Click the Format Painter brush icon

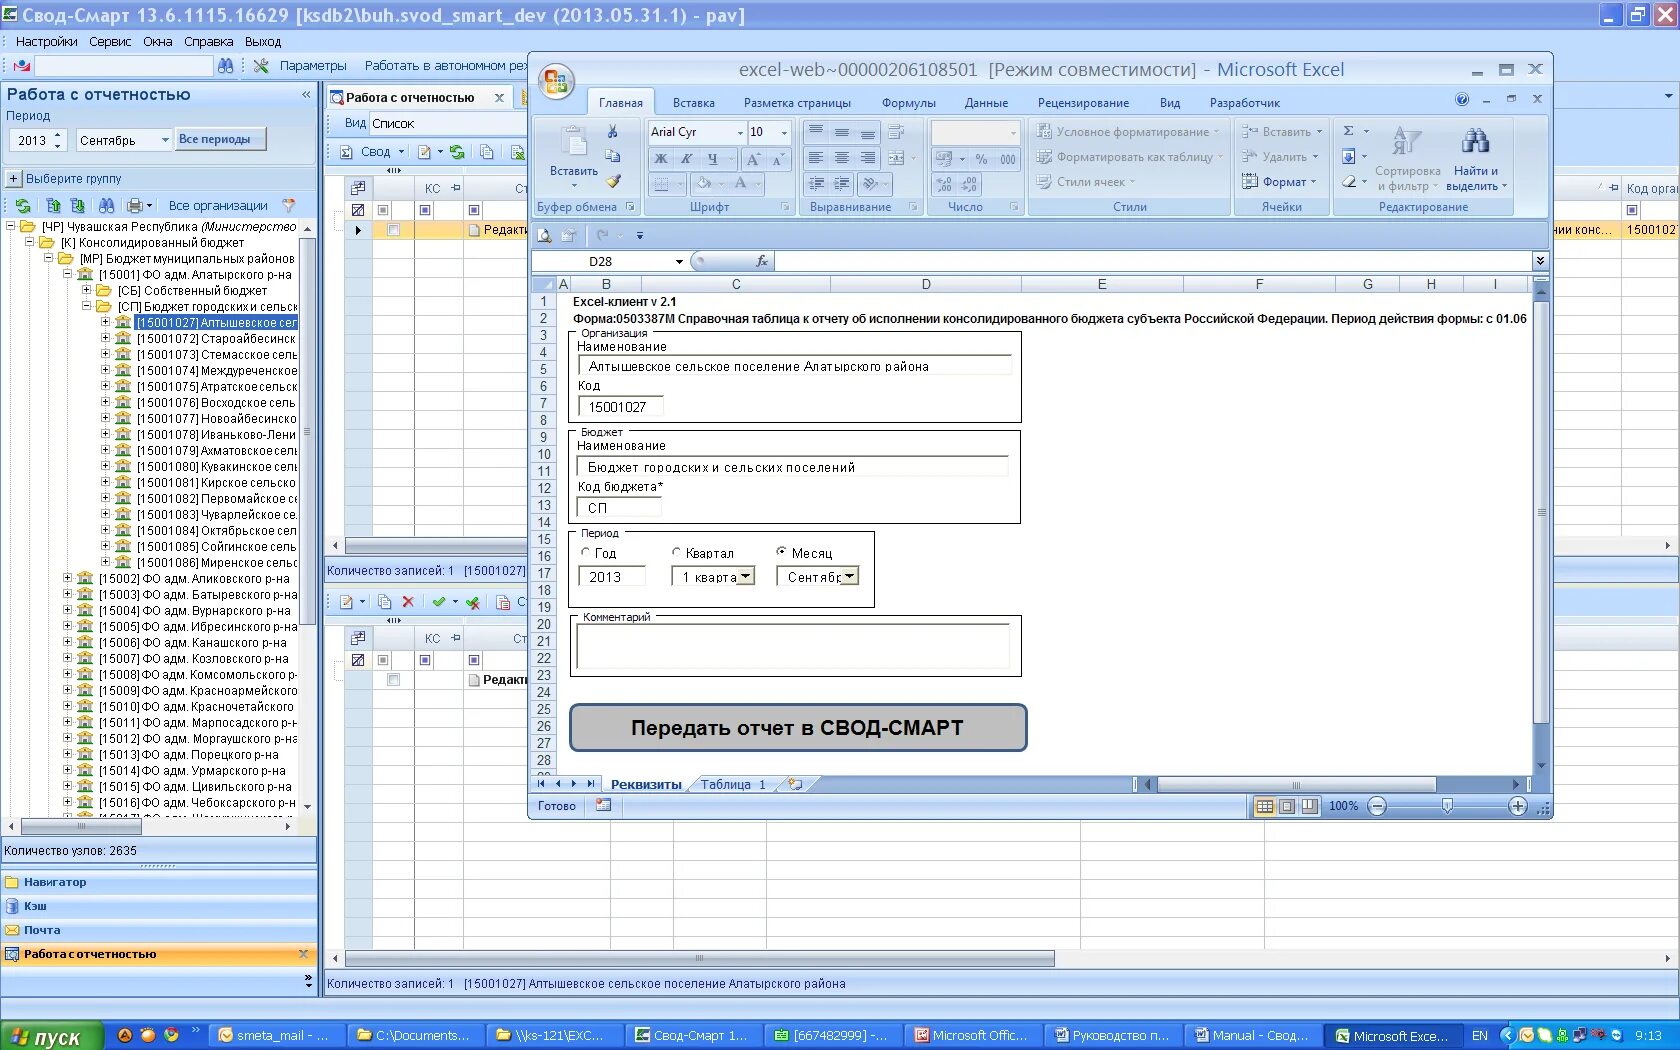coord(613,181)
